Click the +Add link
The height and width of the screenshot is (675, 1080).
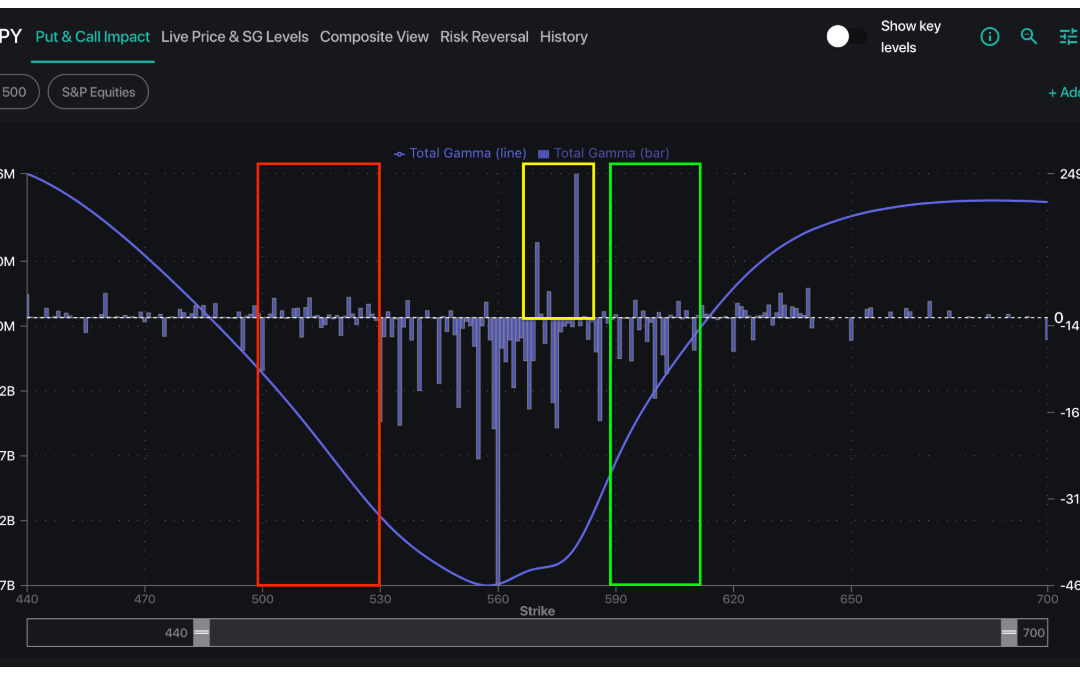coord(1062,92)
